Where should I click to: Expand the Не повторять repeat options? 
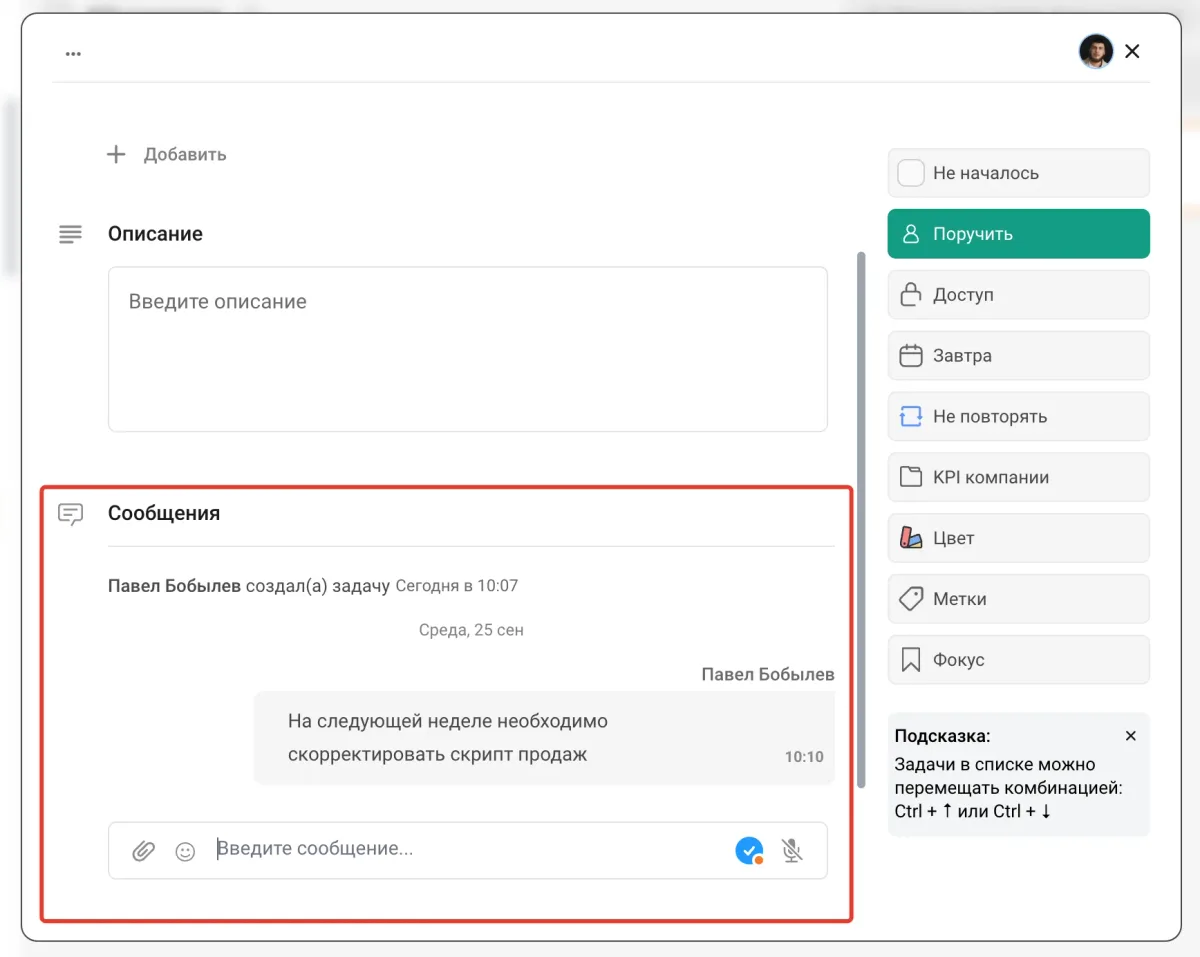tap(1018, 417)
